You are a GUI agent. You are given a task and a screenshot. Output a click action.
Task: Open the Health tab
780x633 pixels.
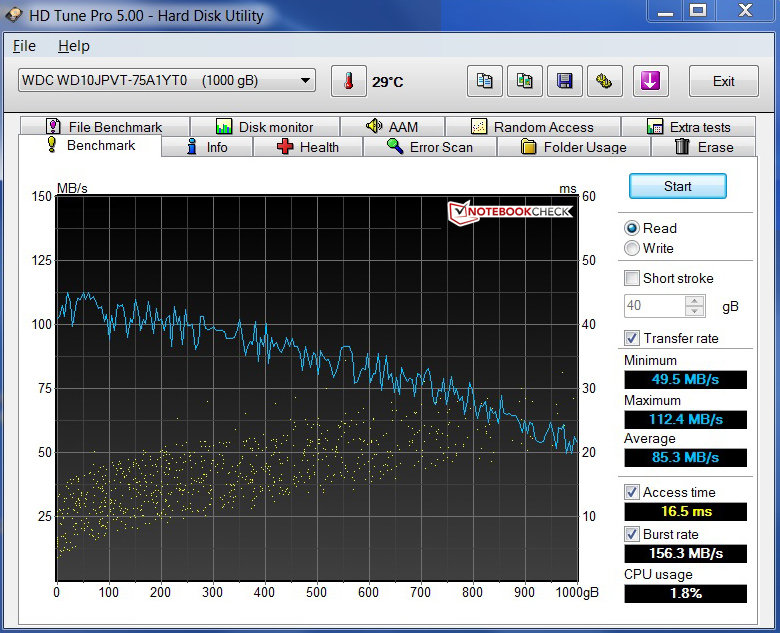pos(307,147)
